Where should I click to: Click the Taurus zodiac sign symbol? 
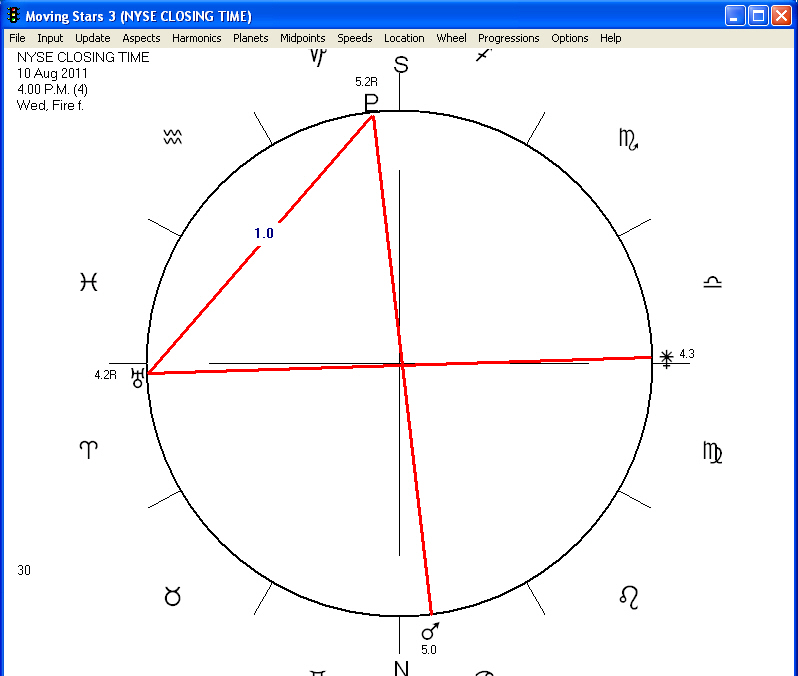[x=173, y=596]
